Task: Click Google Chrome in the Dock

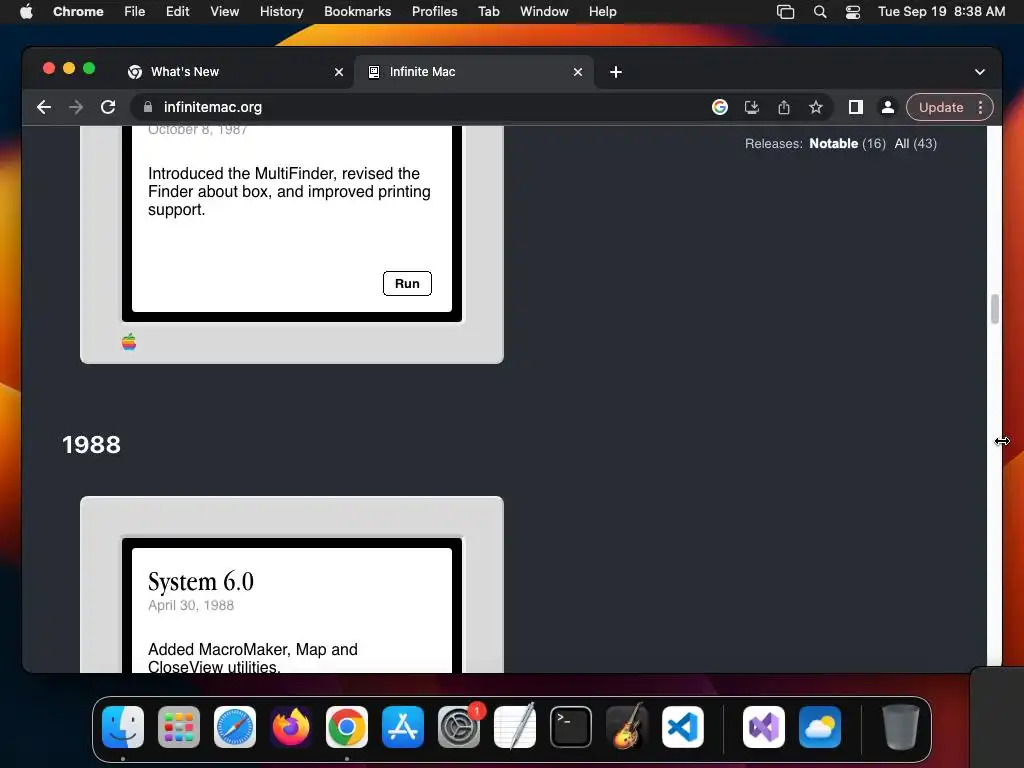Action: tap(347, 727)
